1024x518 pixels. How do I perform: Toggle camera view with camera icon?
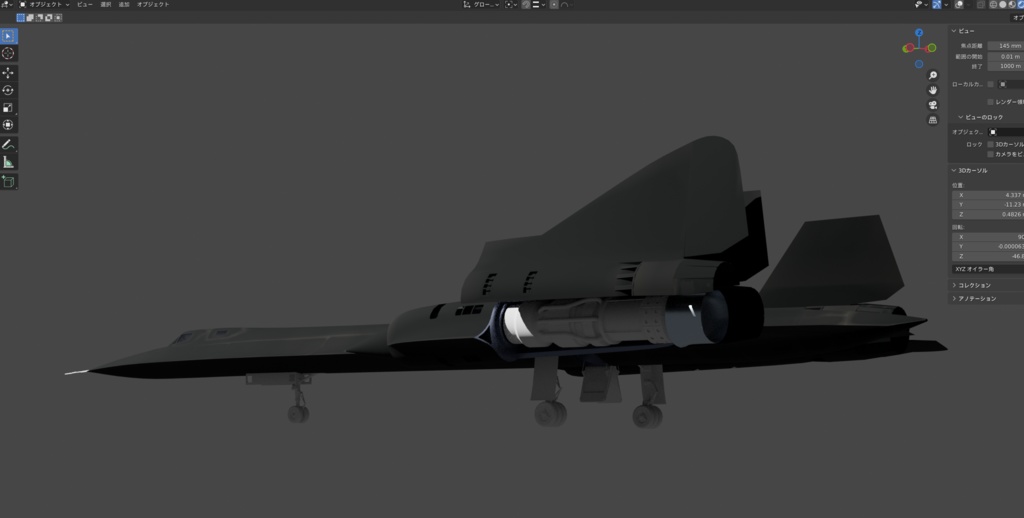[933, 105]
